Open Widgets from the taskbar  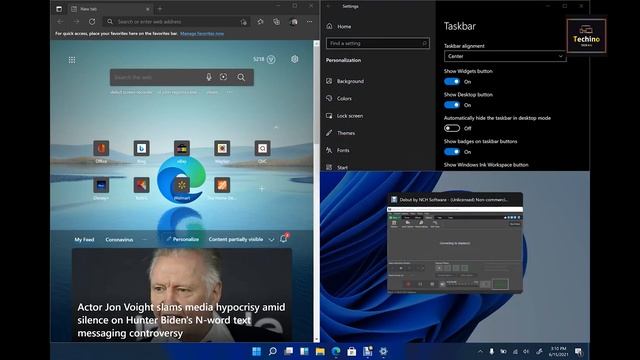coord(304,351)
